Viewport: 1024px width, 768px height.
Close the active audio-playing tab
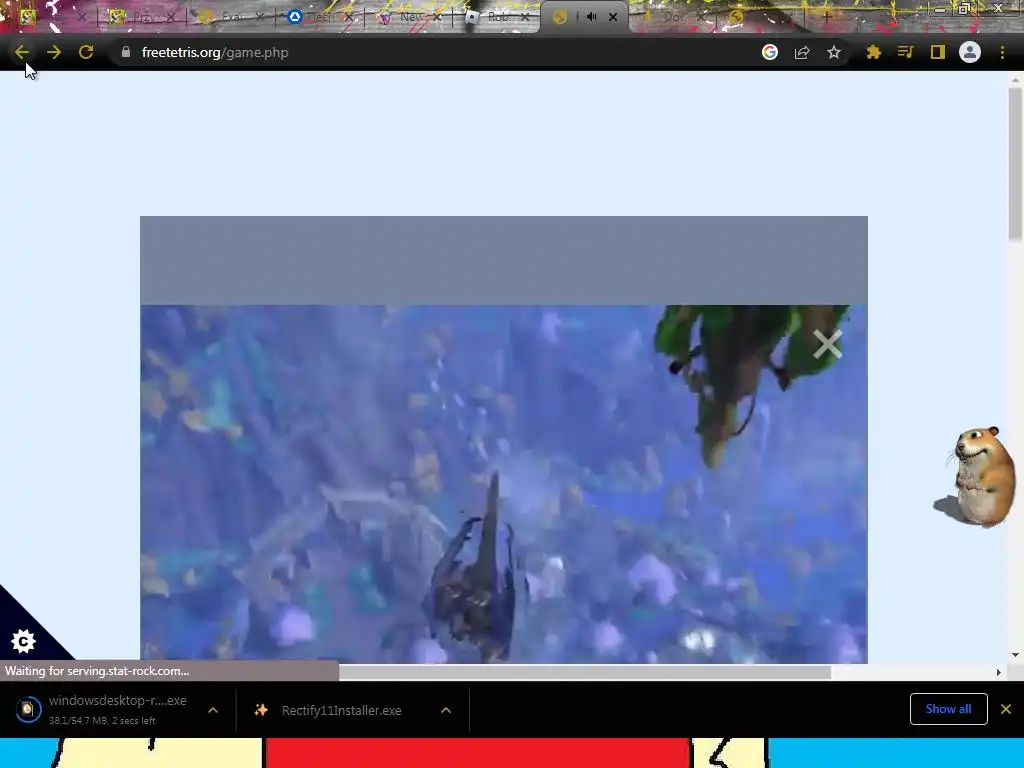point(613,17)
